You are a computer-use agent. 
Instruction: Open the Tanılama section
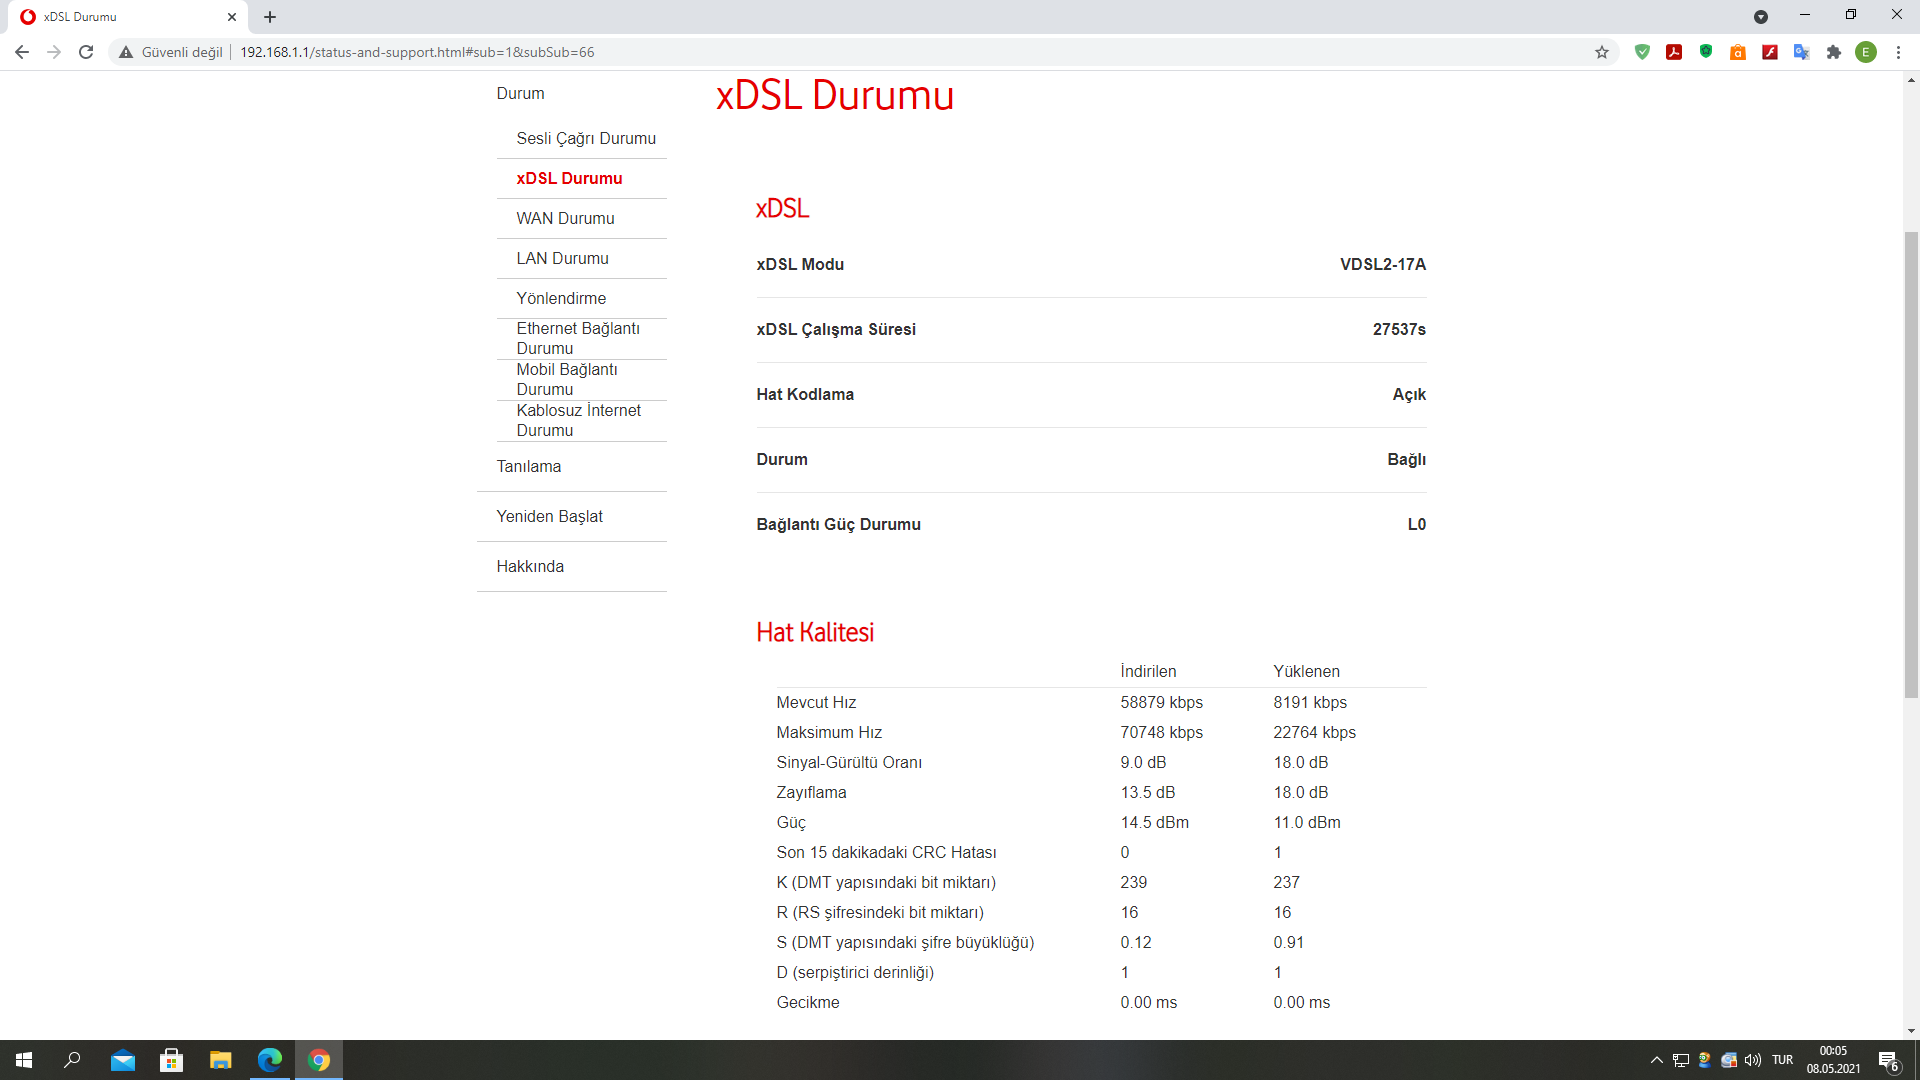coord(528,466)
